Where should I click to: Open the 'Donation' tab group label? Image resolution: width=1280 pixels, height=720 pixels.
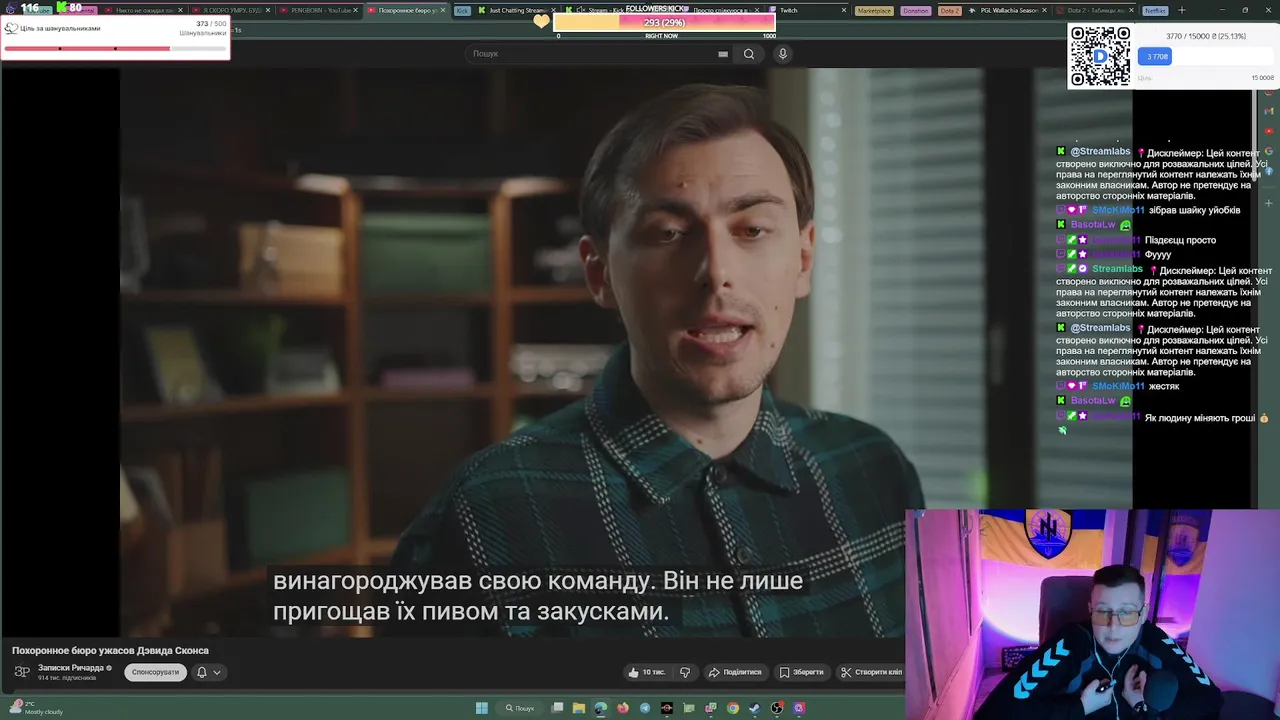(915, 10)
